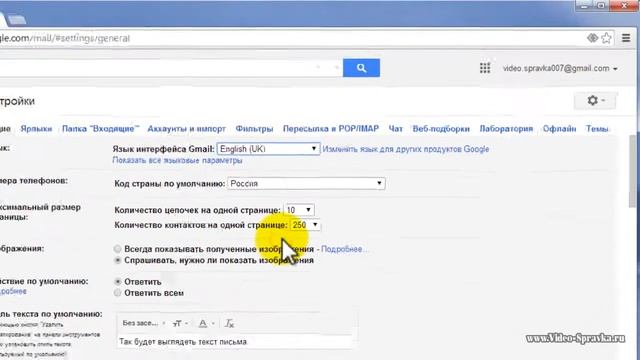This screenshot has width=640, height=360.
Task: Open Пересылка и POP/IMAP tab
Action: tap(331, 129)
